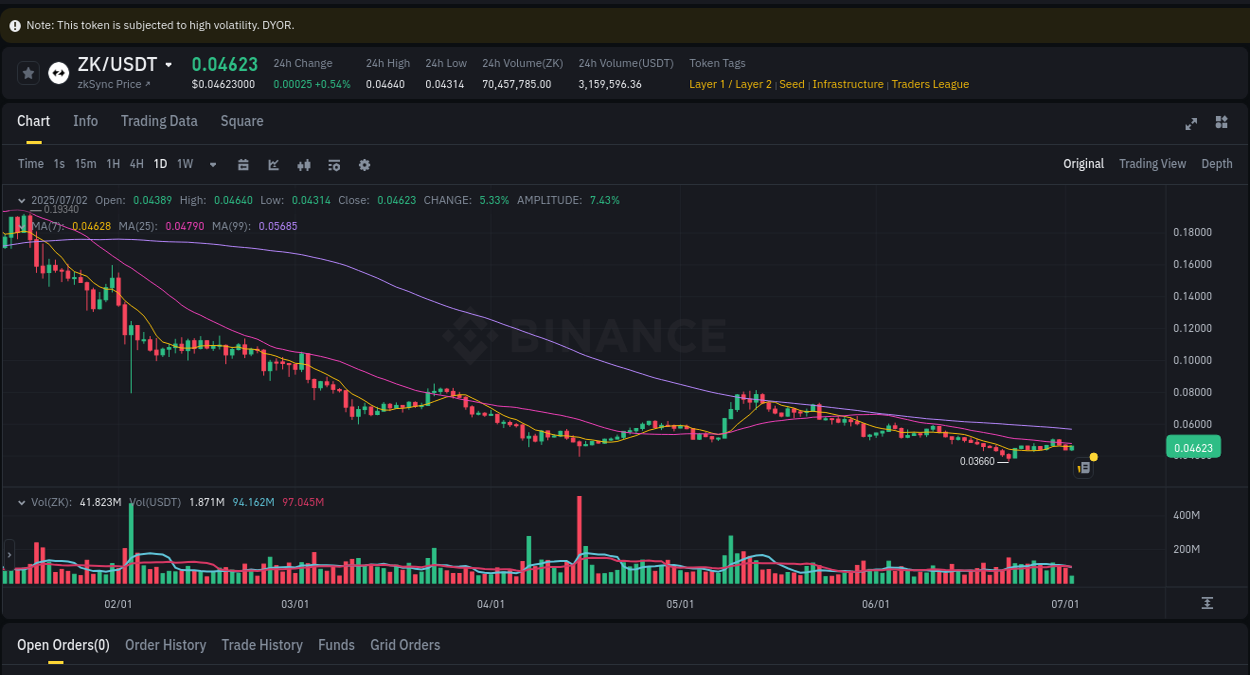Viewport: 1250px width, 675px height.
Task: Expand the left side panel arrow
Action: [x=7, y=553]
